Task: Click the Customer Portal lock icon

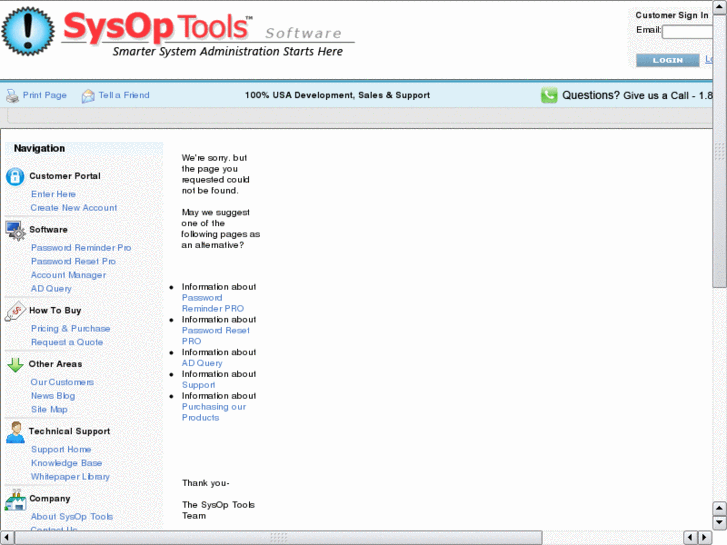Action: pyautogui.click(x=15, y=177)
